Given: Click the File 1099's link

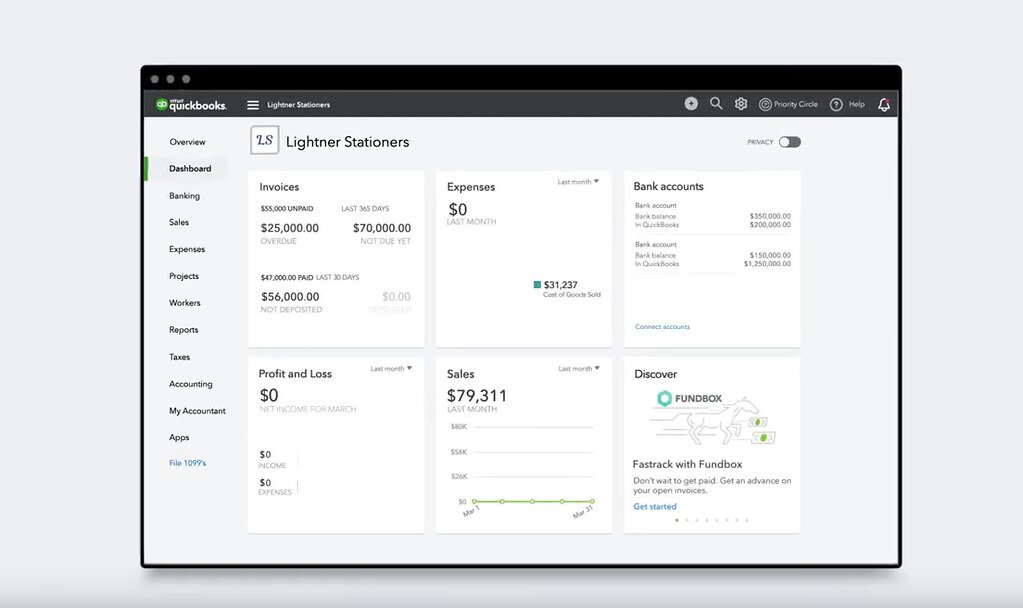Looking at the screenshot, I should coord(187,463).
